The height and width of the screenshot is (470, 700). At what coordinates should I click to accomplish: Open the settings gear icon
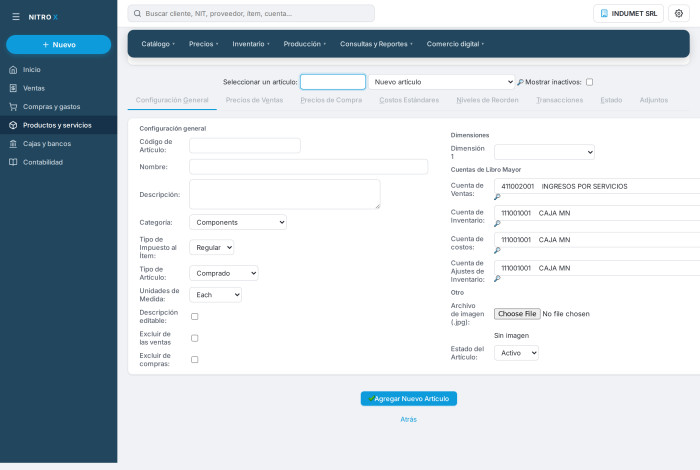[x=679, y=13]
